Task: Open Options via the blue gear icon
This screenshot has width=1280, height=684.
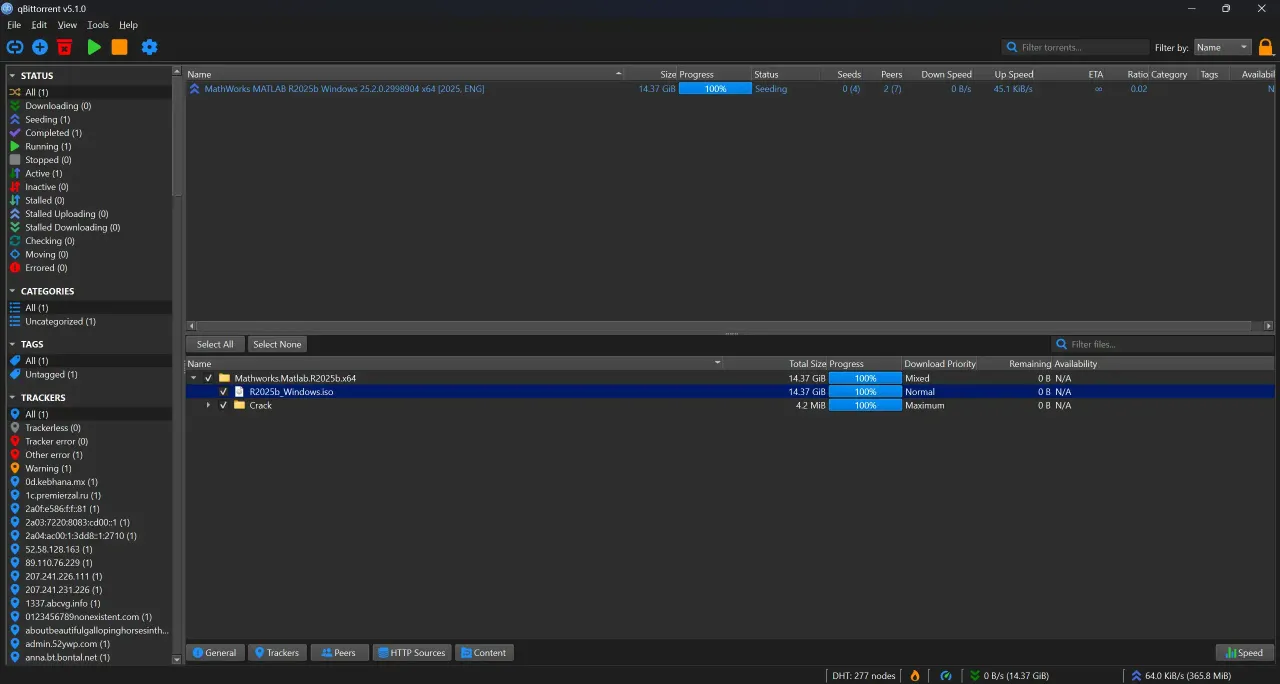Action: [x=149, y=47]
